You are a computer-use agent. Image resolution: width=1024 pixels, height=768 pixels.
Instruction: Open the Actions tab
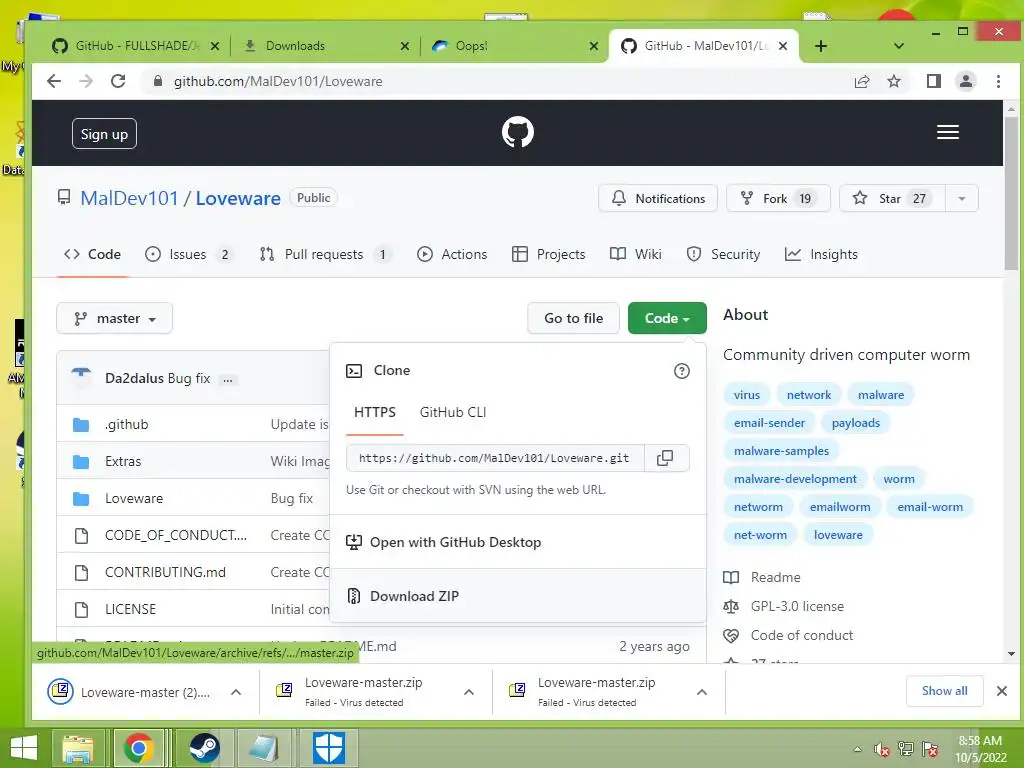[x=452, y=254]
